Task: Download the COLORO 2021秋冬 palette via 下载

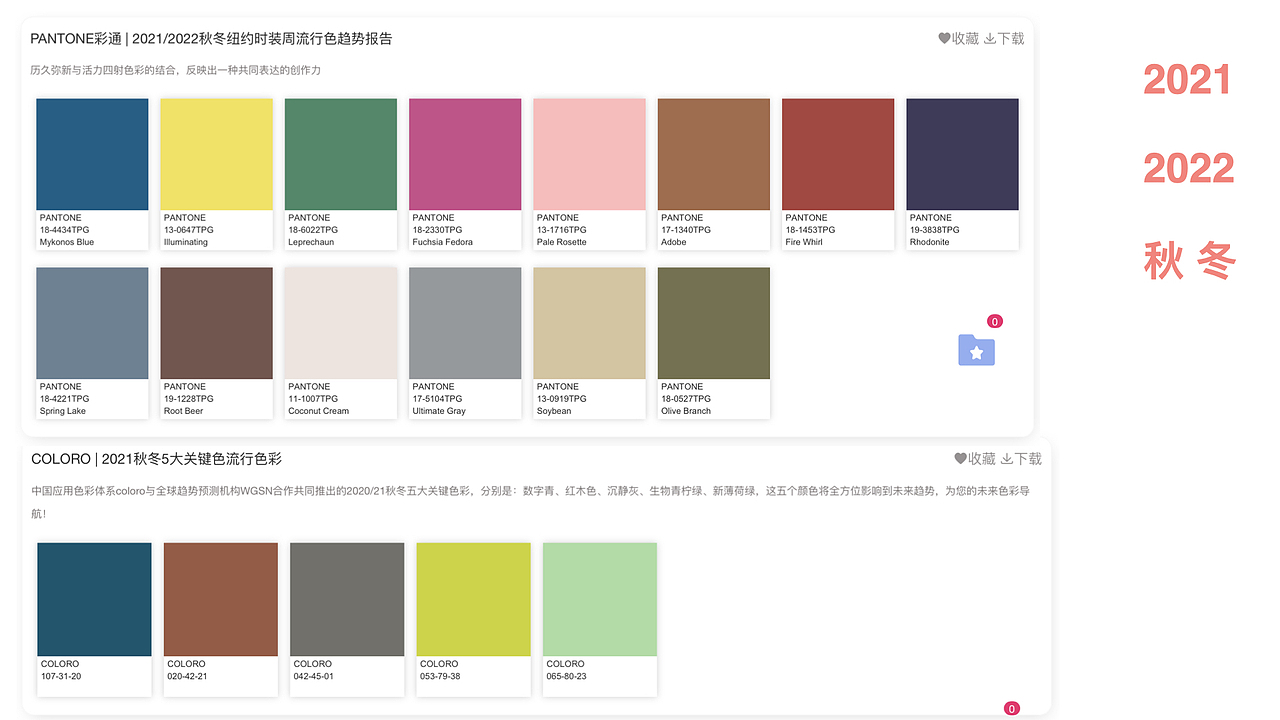Action: 1022,459
